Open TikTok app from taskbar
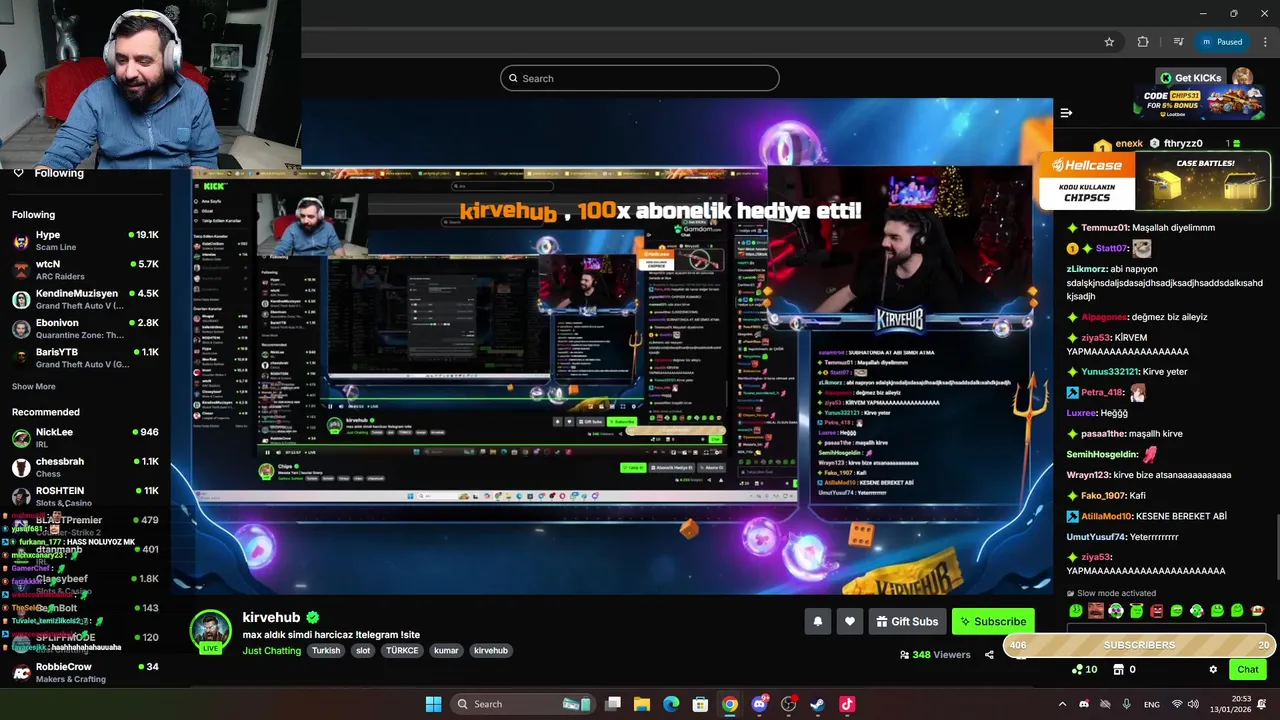Viewport: 1280px width, 720px height. click(847, 704)
